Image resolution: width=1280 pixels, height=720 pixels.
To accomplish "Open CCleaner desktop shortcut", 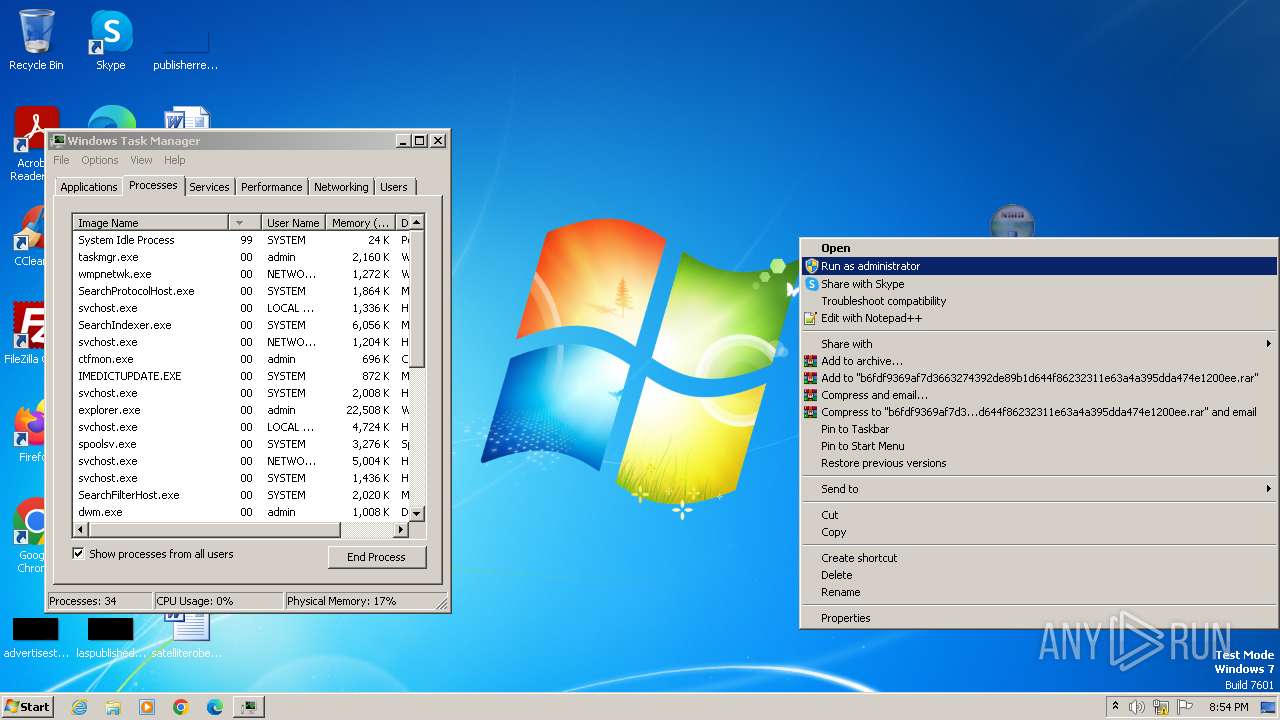I will (28, 238).
